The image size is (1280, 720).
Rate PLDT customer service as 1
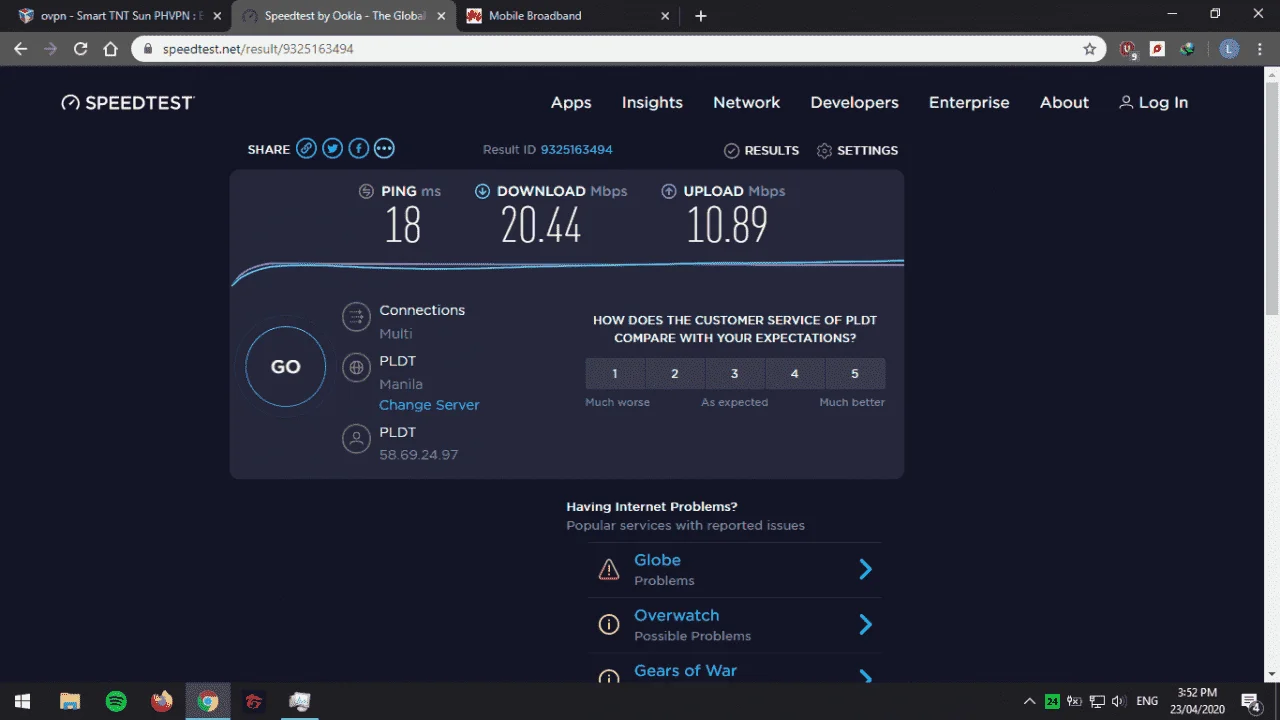[x=615, y=374]
